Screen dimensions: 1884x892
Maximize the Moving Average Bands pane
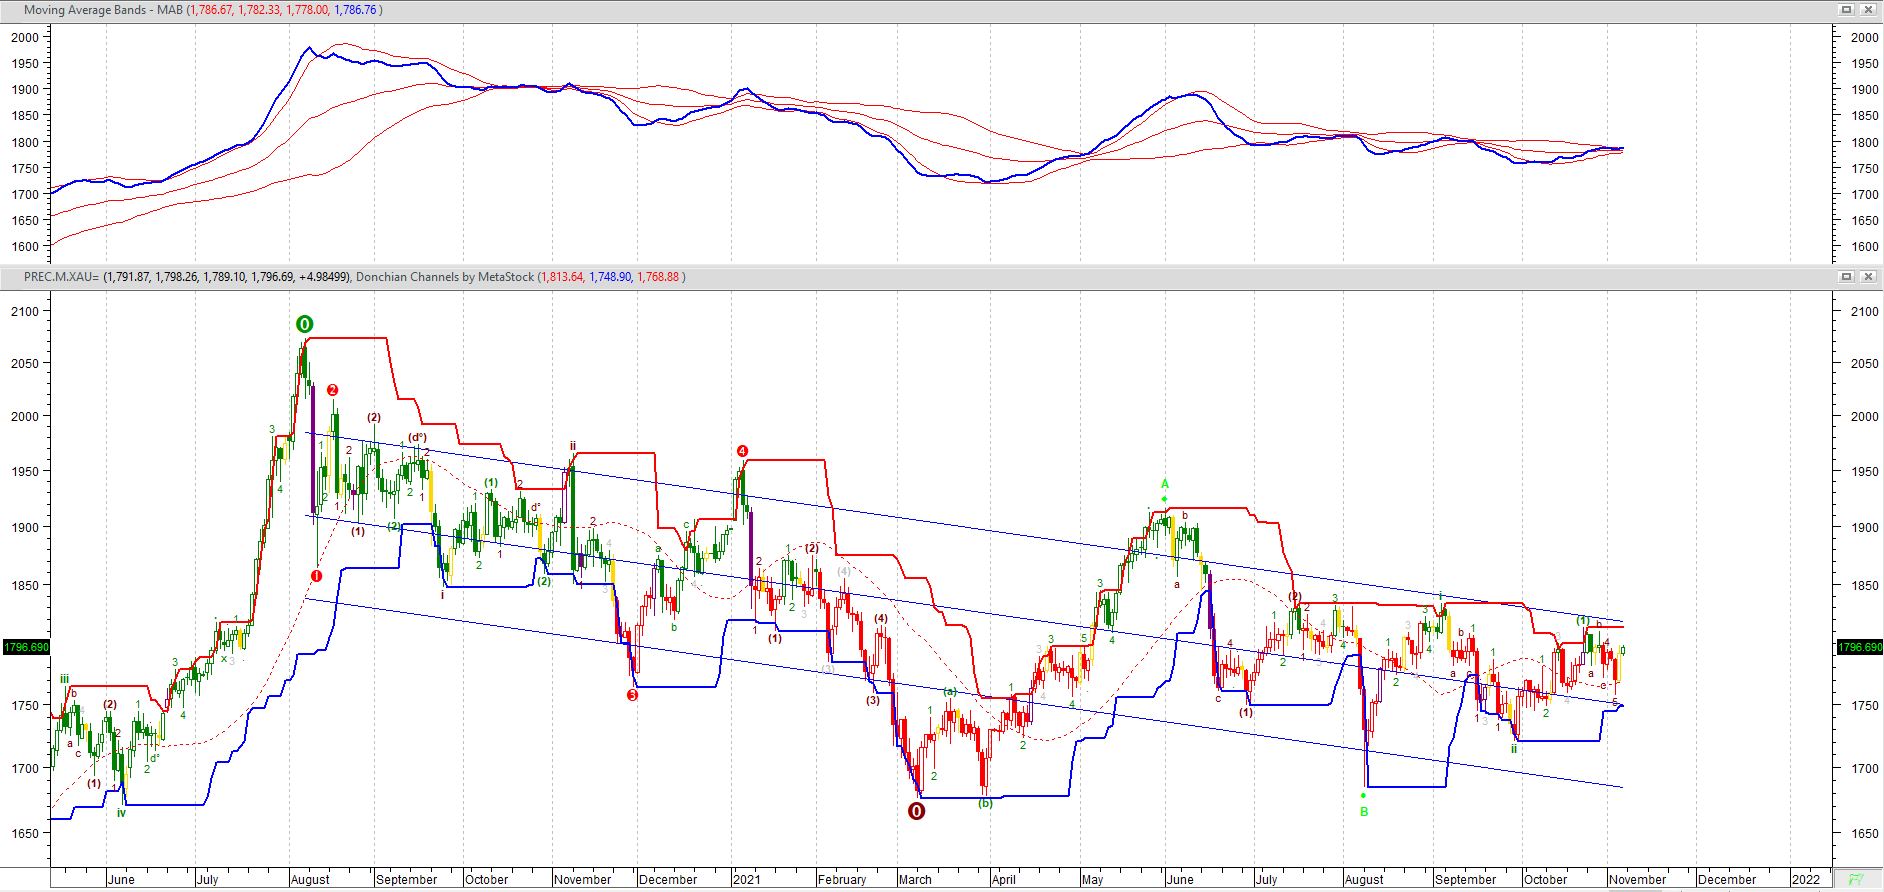point(1847,10)
